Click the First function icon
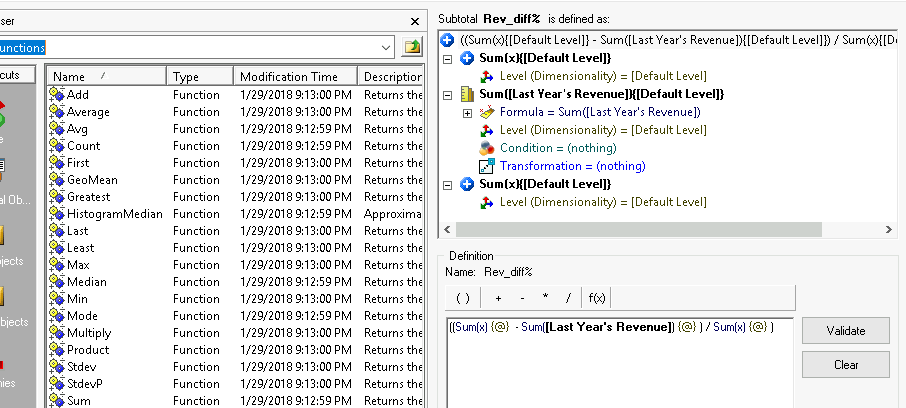Screen dimensions: 906x408 point(57,162)
